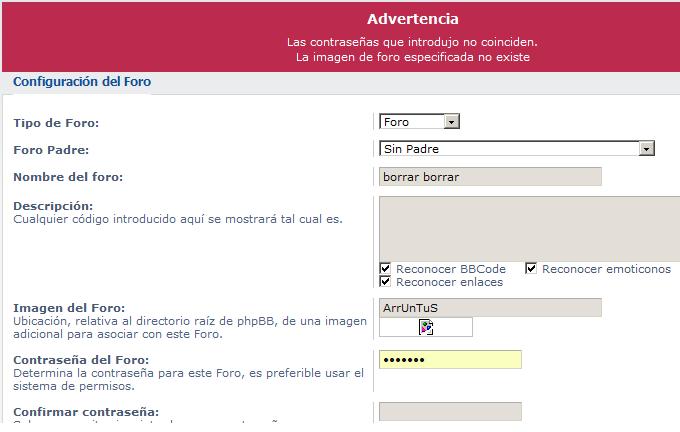The width and height of the screenshot is (680, 432).
Task: Click the 'La imagen de foro especificada no existe' message
Action: [x=413, y=57]
